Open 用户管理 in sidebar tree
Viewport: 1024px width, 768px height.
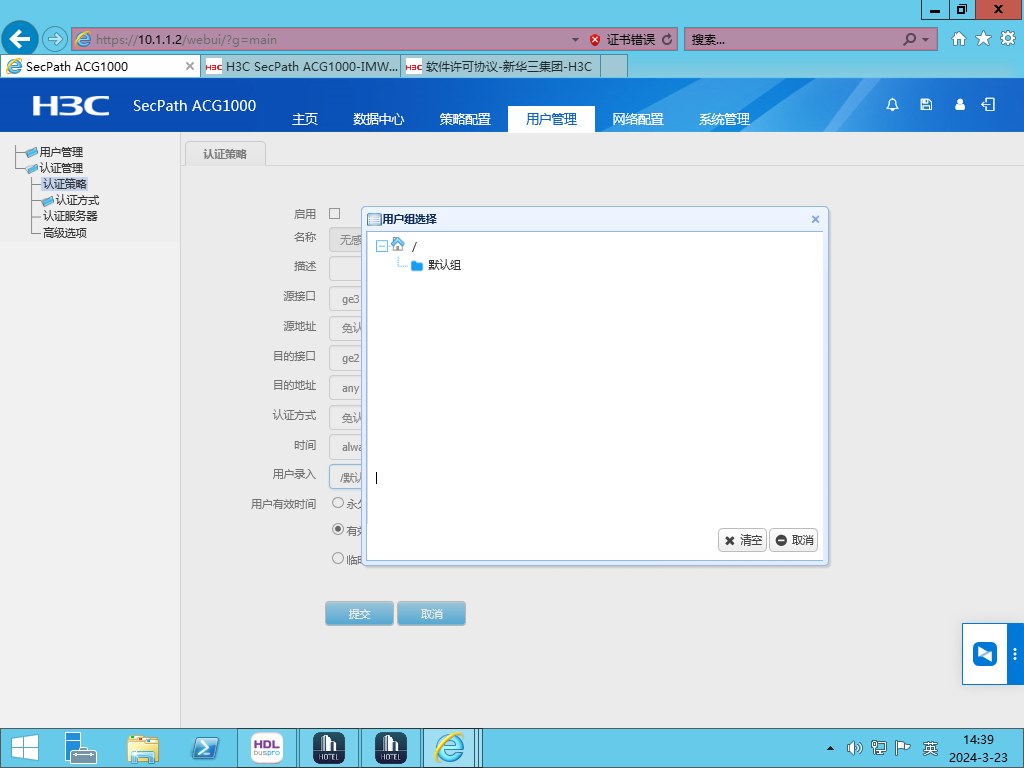[x=61, y=152]
